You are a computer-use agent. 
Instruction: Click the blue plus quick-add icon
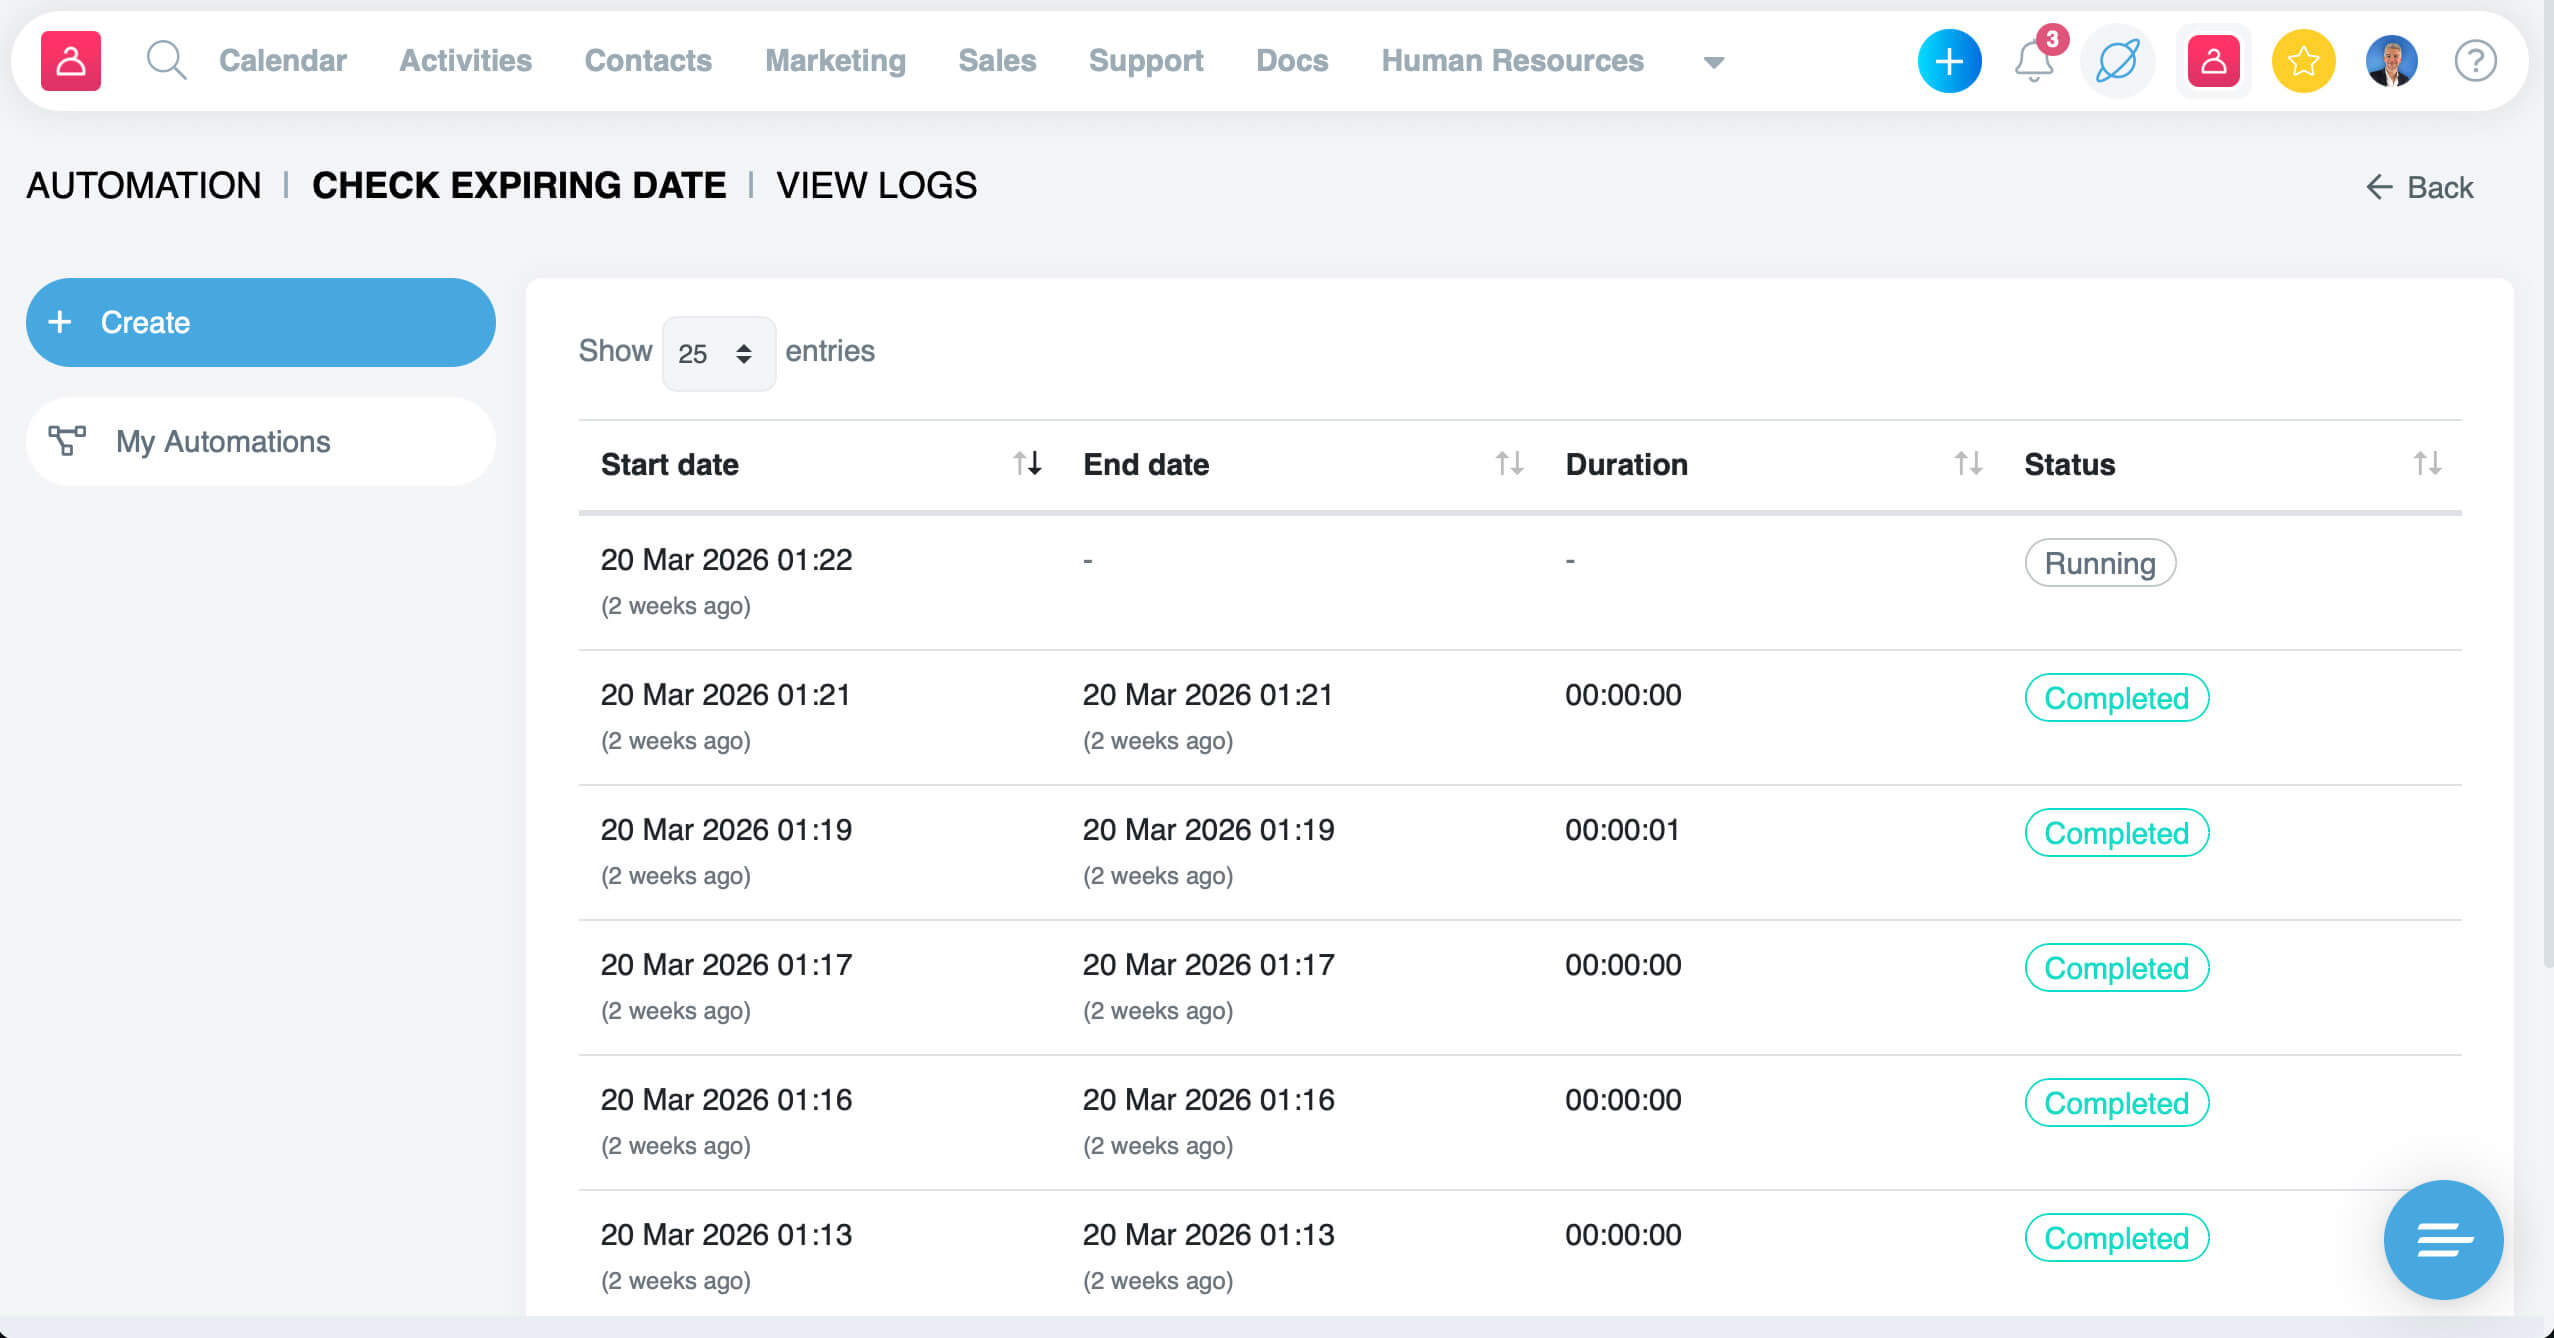(1948, 62)
